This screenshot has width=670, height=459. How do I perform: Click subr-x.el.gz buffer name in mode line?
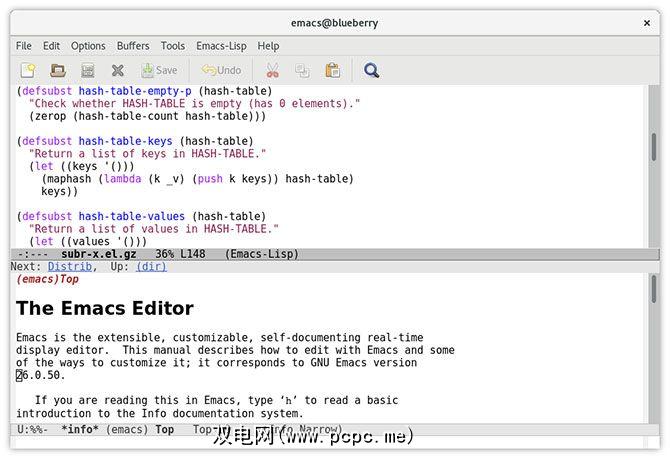[99, 254]
